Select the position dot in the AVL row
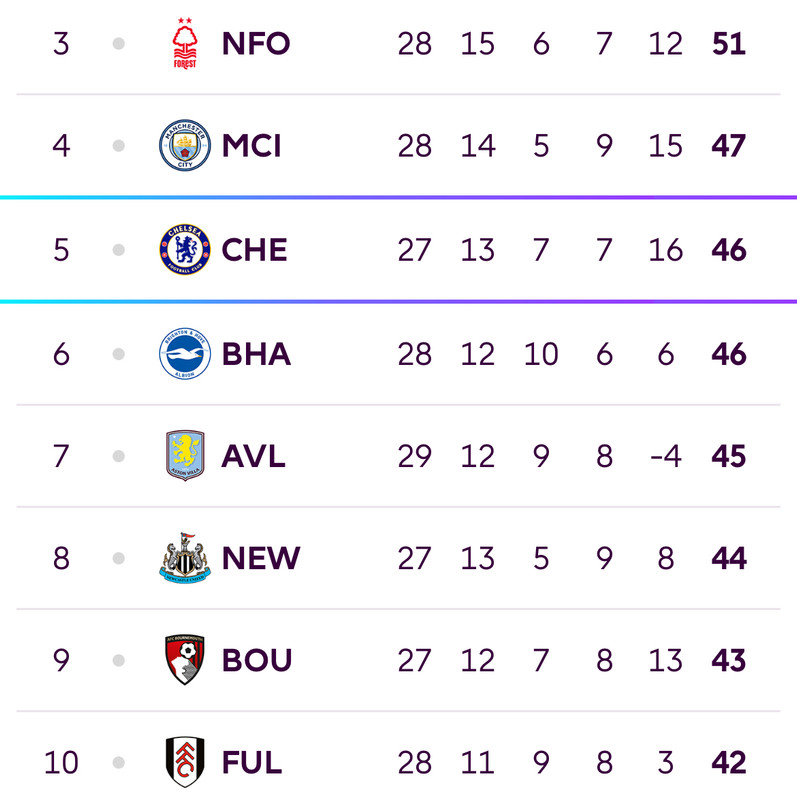 click(118, 456)
